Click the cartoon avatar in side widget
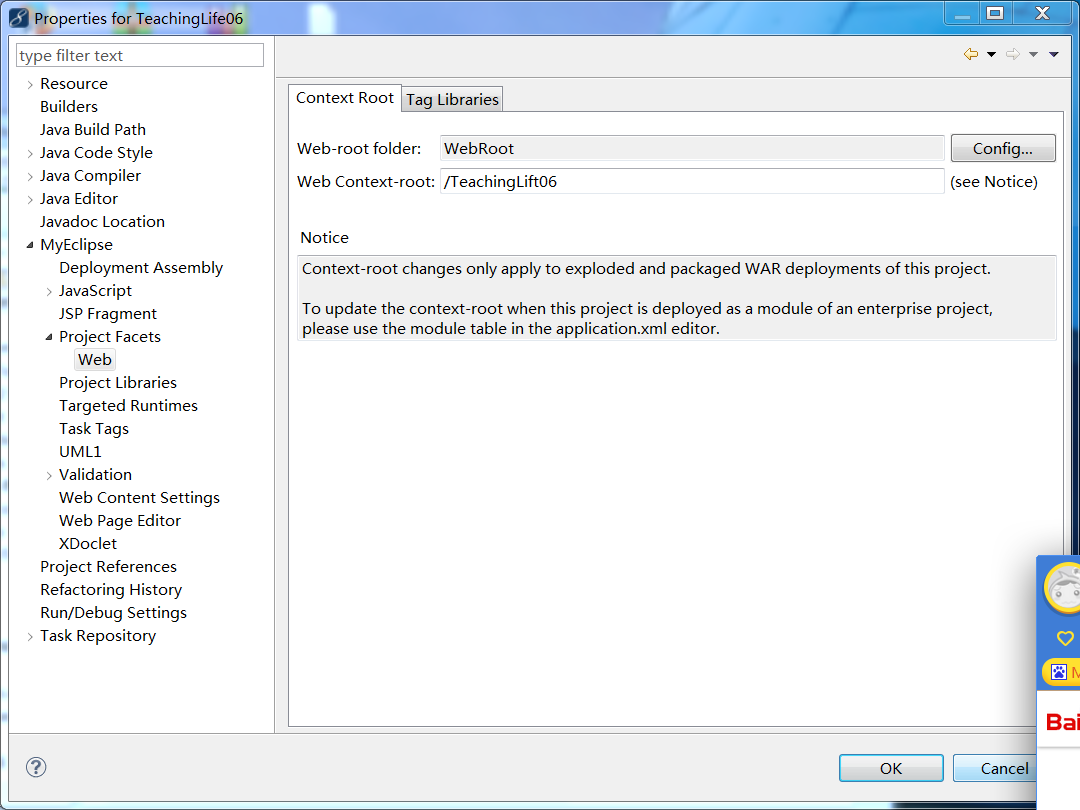This screenshot has width=1080, height=810. 1063,588
